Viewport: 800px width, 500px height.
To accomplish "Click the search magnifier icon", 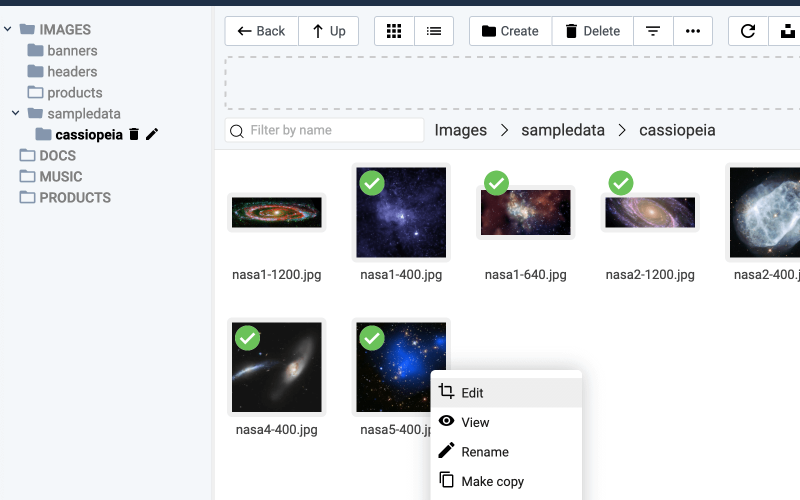I will (237, 131).
